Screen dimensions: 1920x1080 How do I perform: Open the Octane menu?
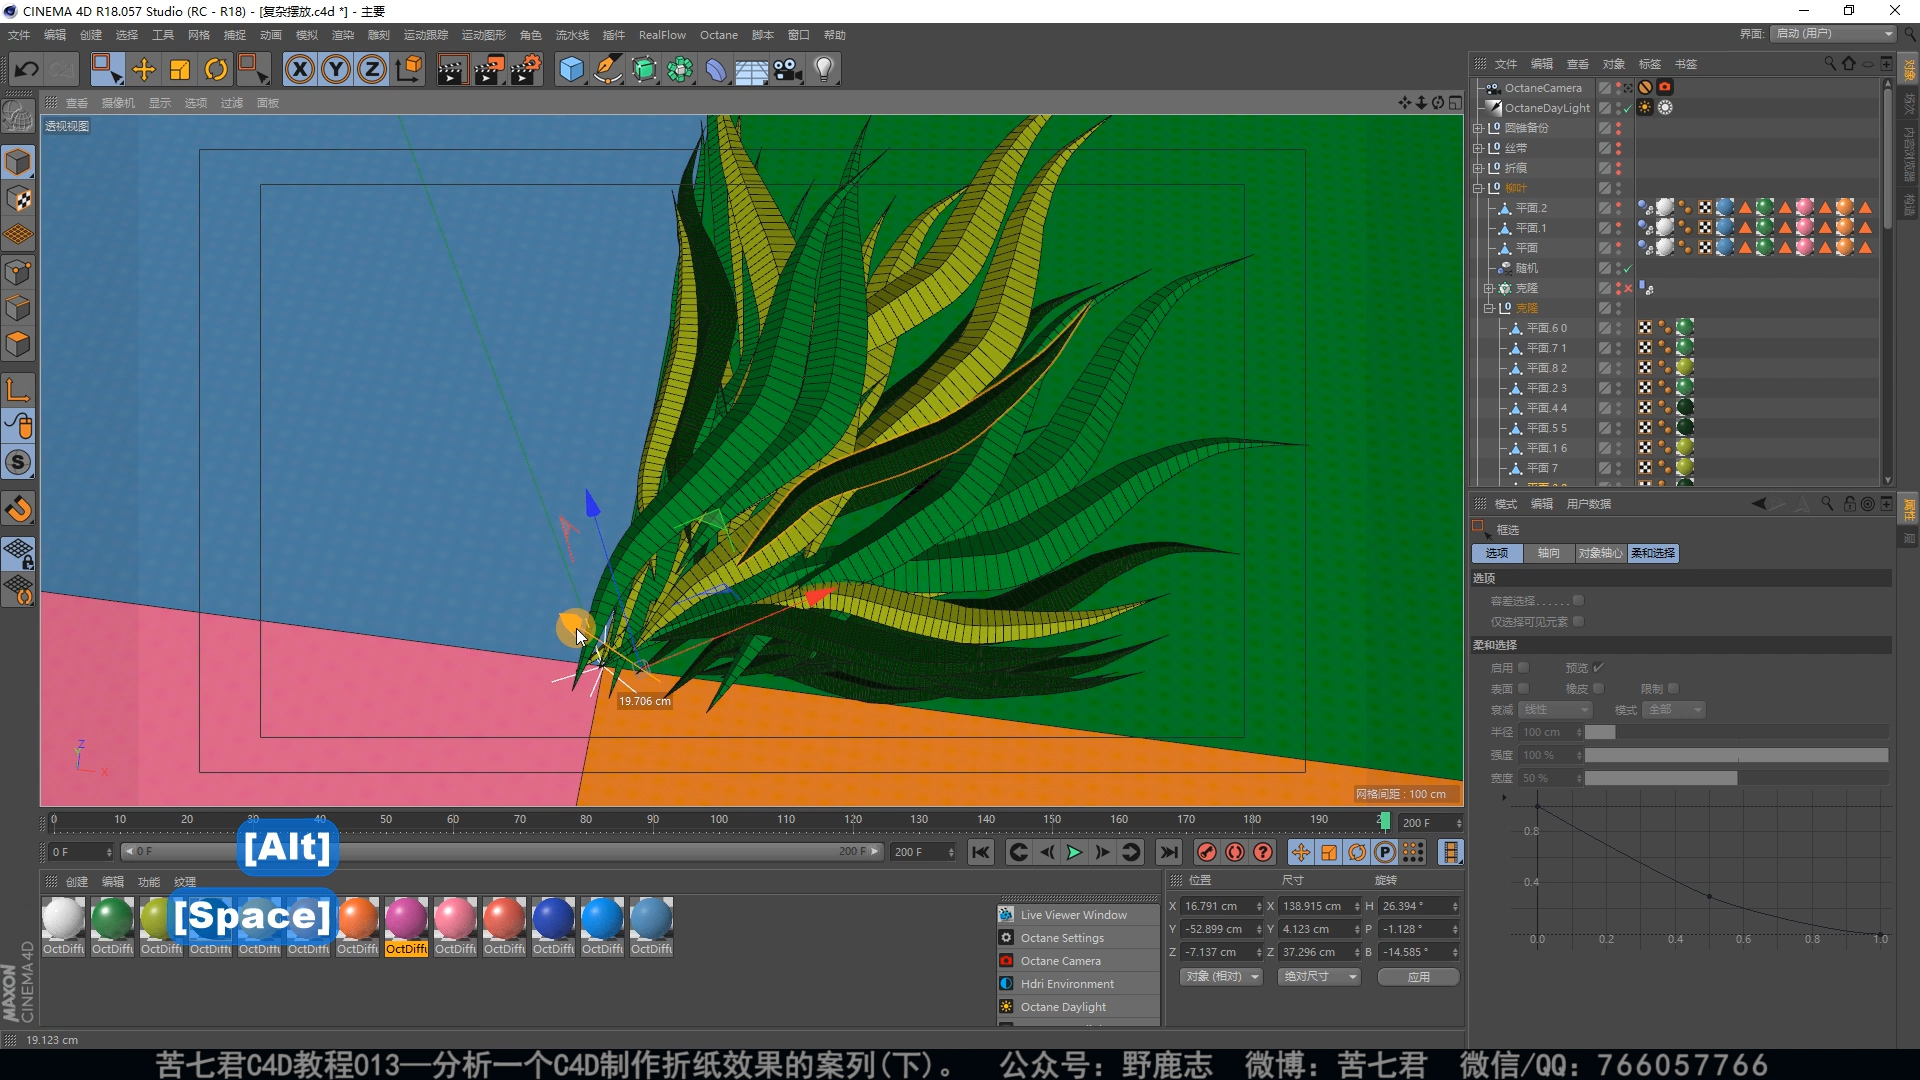[x=718, y=35]
